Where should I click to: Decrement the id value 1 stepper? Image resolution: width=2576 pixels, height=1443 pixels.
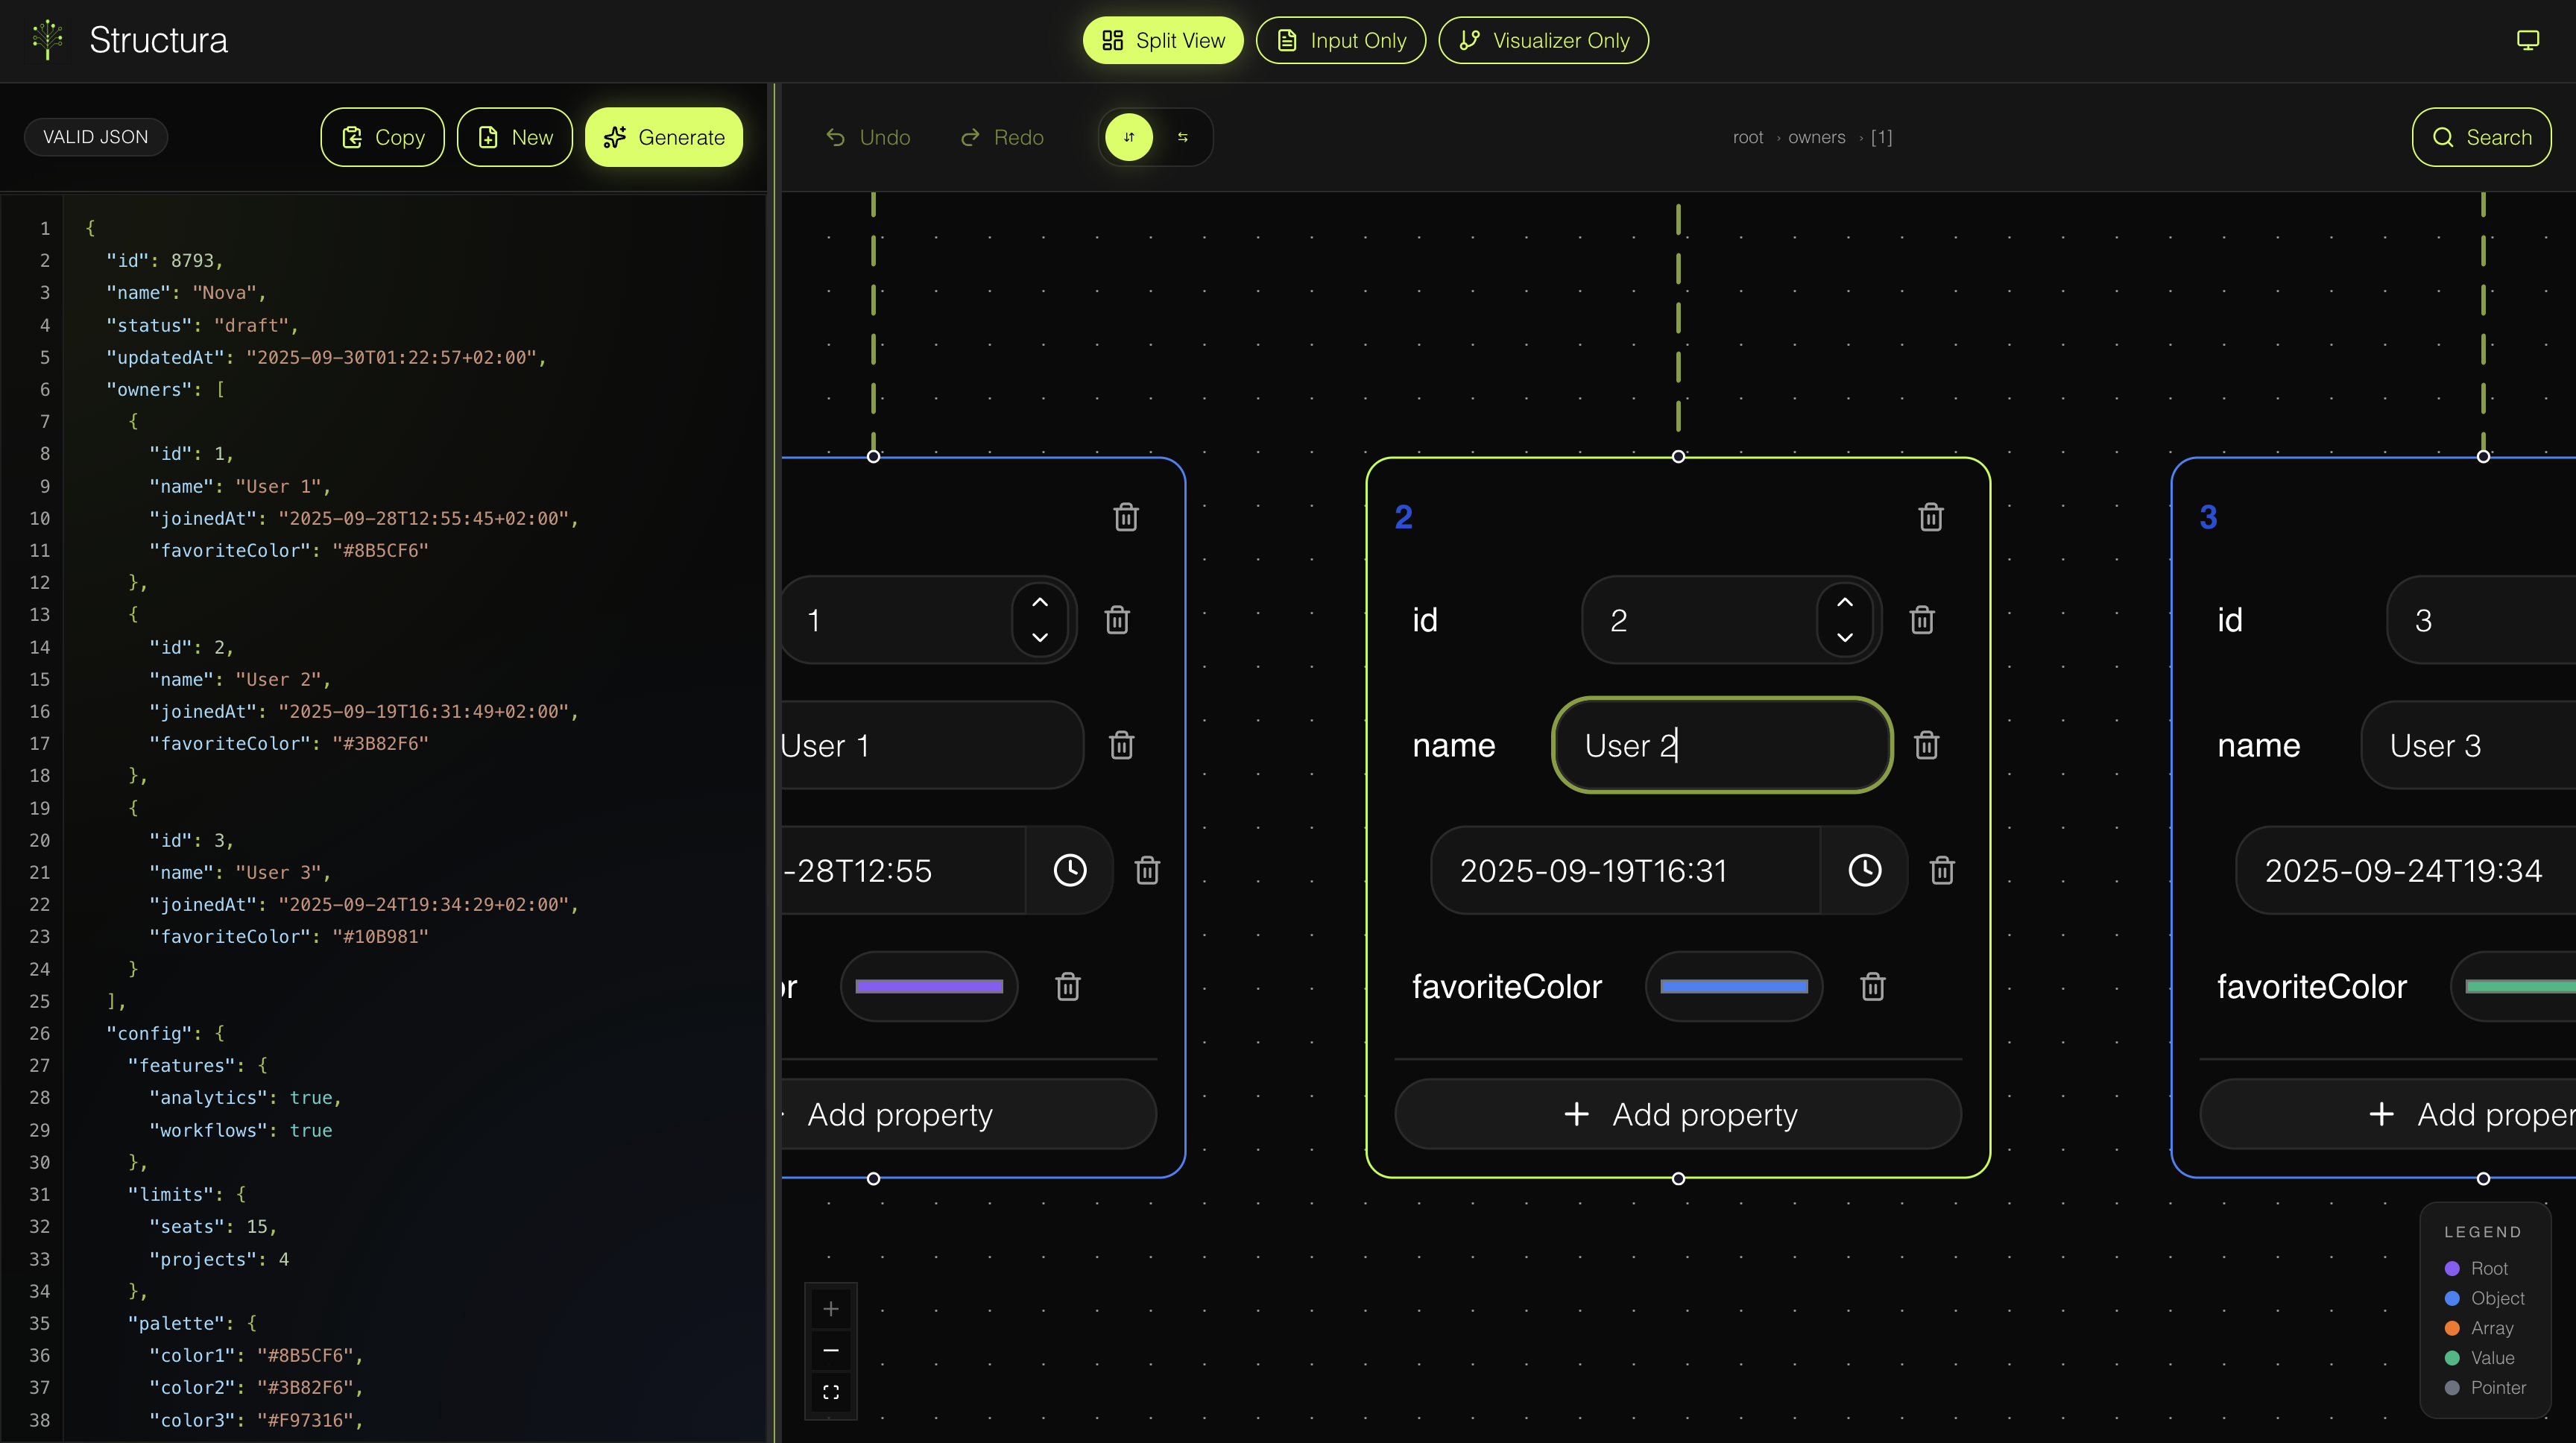click(1040, 637)
